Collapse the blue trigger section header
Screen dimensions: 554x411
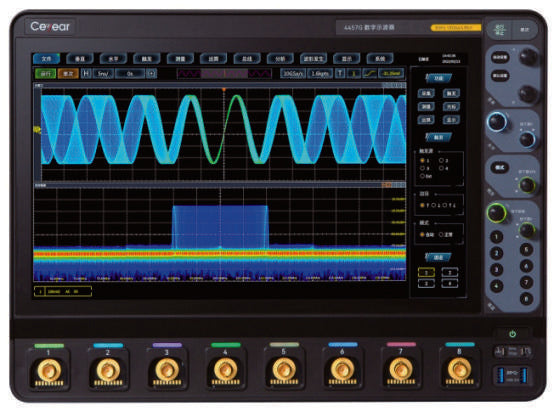438,137
